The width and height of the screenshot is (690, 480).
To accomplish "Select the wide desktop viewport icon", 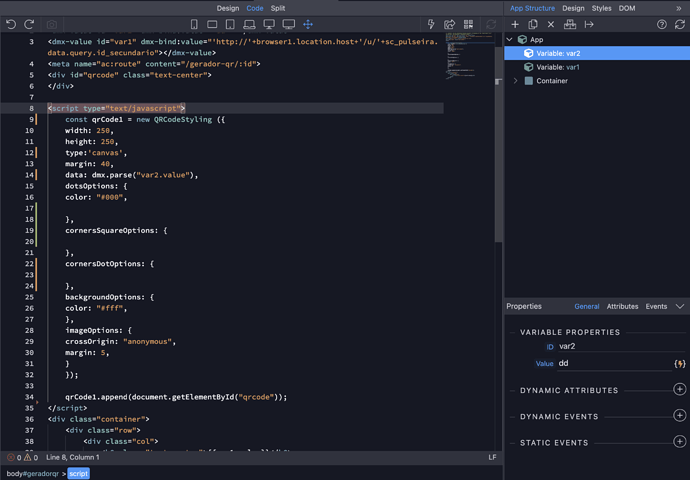I will pos(289,24).
